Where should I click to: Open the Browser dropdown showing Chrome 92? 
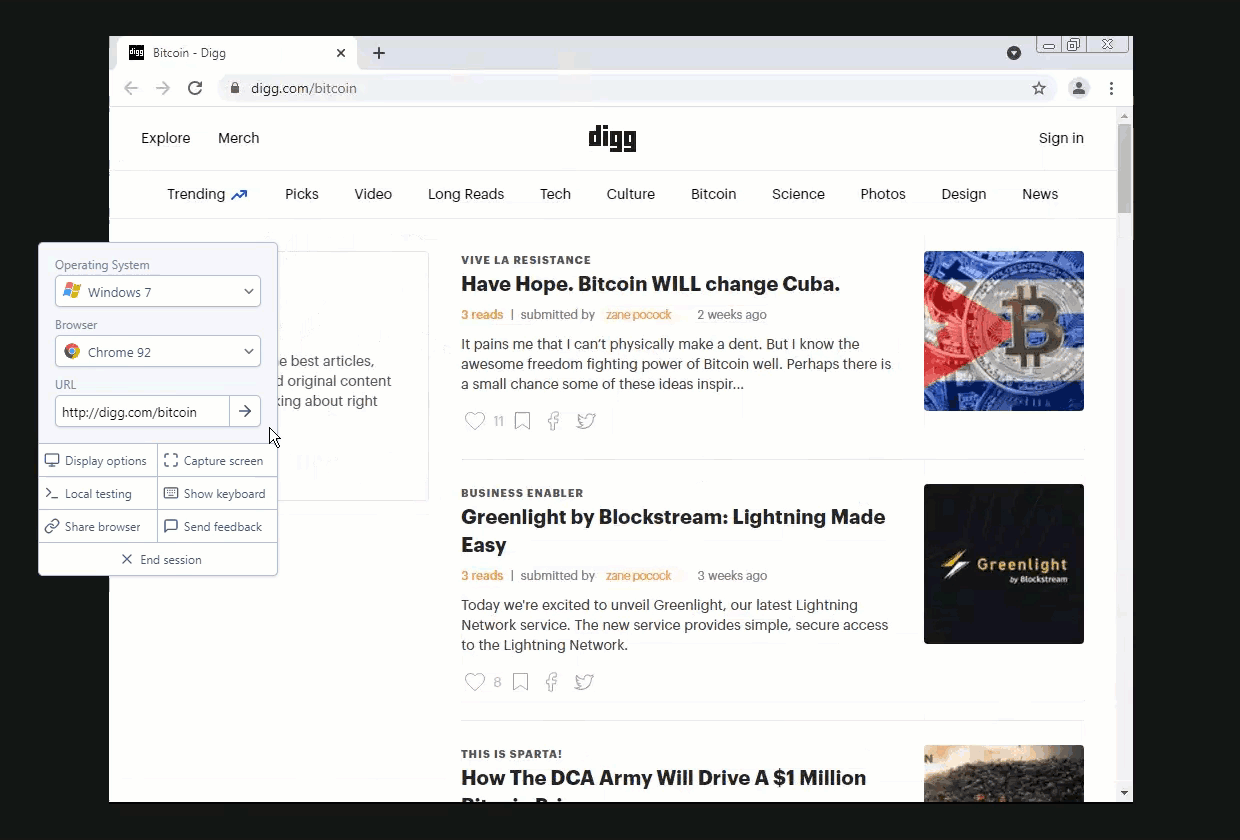[158, 351]
